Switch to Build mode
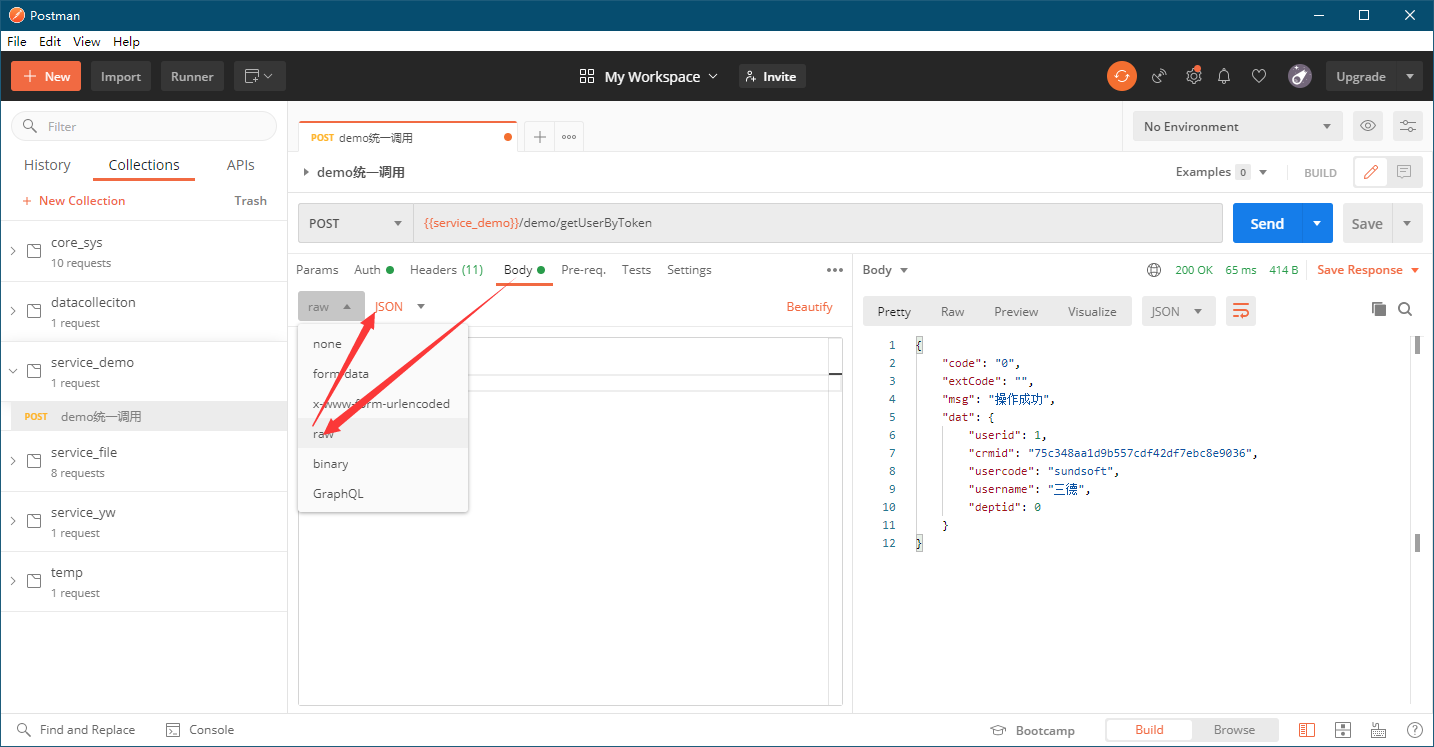This screenshot has height=747, width=1434. click(1149, 730)
